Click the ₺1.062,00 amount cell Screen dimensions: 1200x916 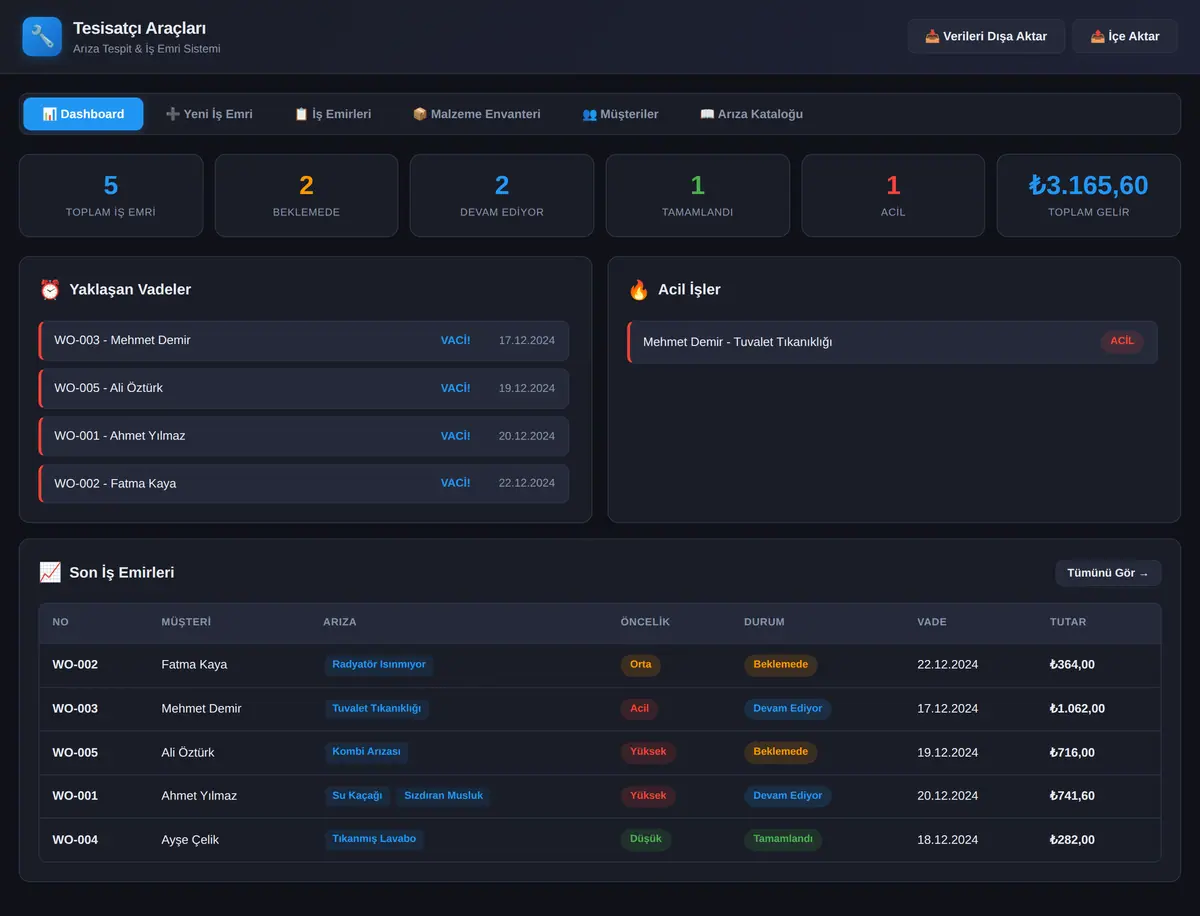(x=1077, y=708)
